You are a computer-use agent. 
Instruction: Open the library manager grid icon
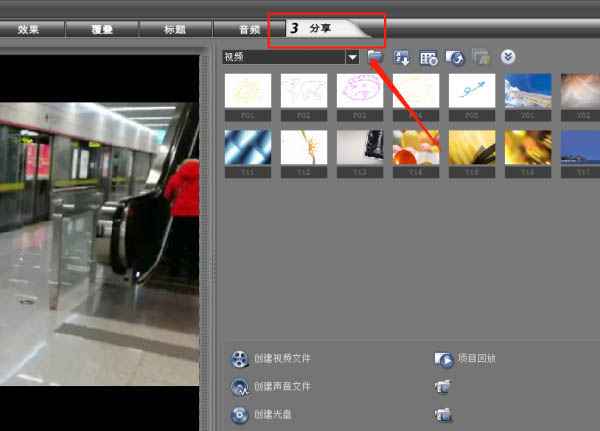428,58
